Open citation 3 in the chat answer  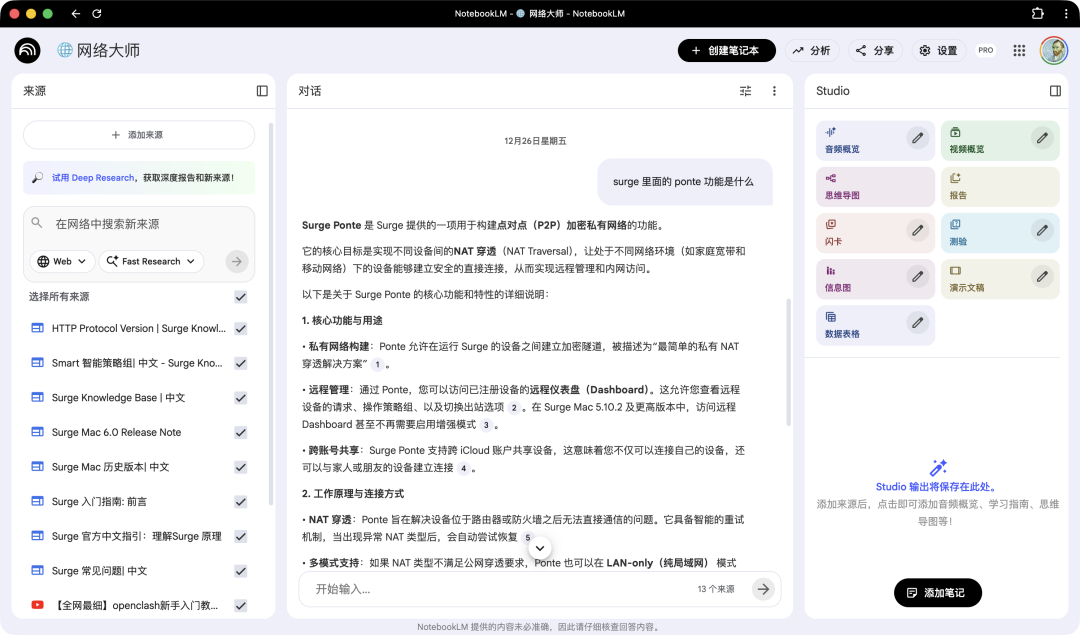tap(486, 425)
